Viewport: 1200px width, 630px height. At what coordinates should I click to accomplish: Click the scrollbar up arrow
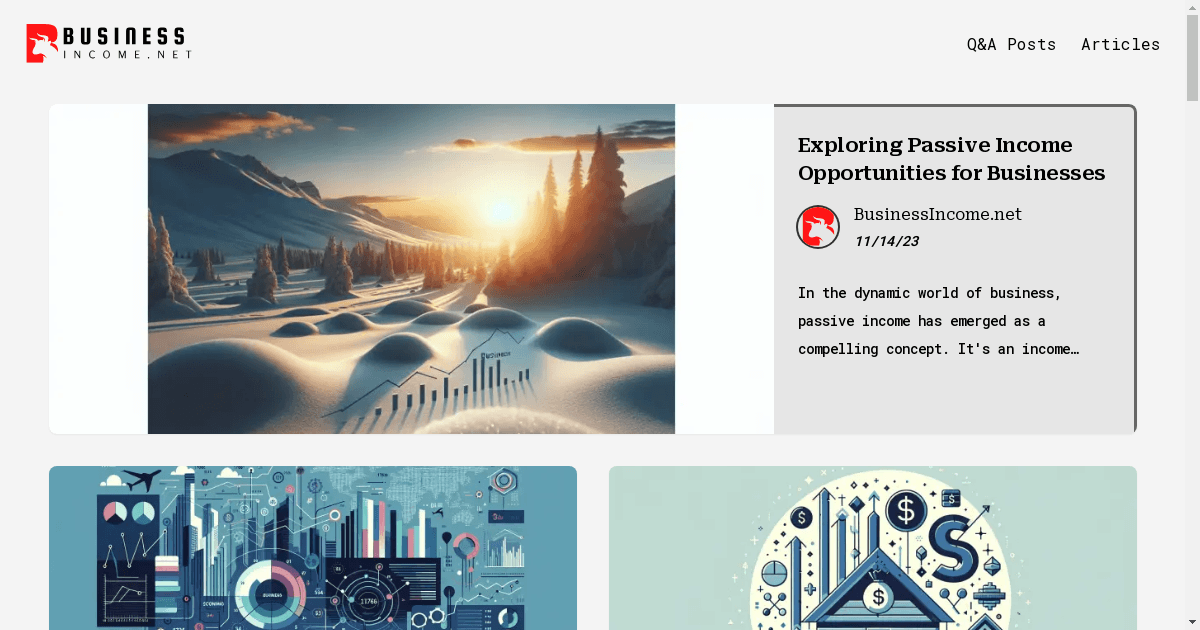1192,8
